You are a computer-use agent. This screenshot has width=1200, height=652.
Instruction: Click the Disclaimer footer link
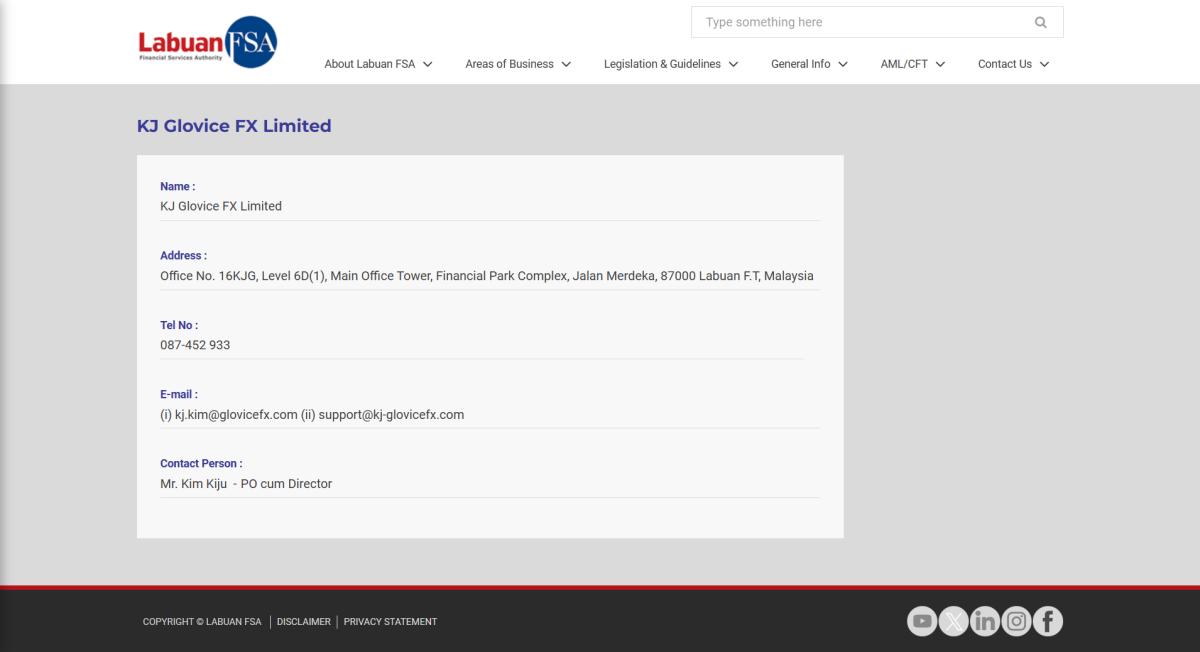[x=303, y=622]
